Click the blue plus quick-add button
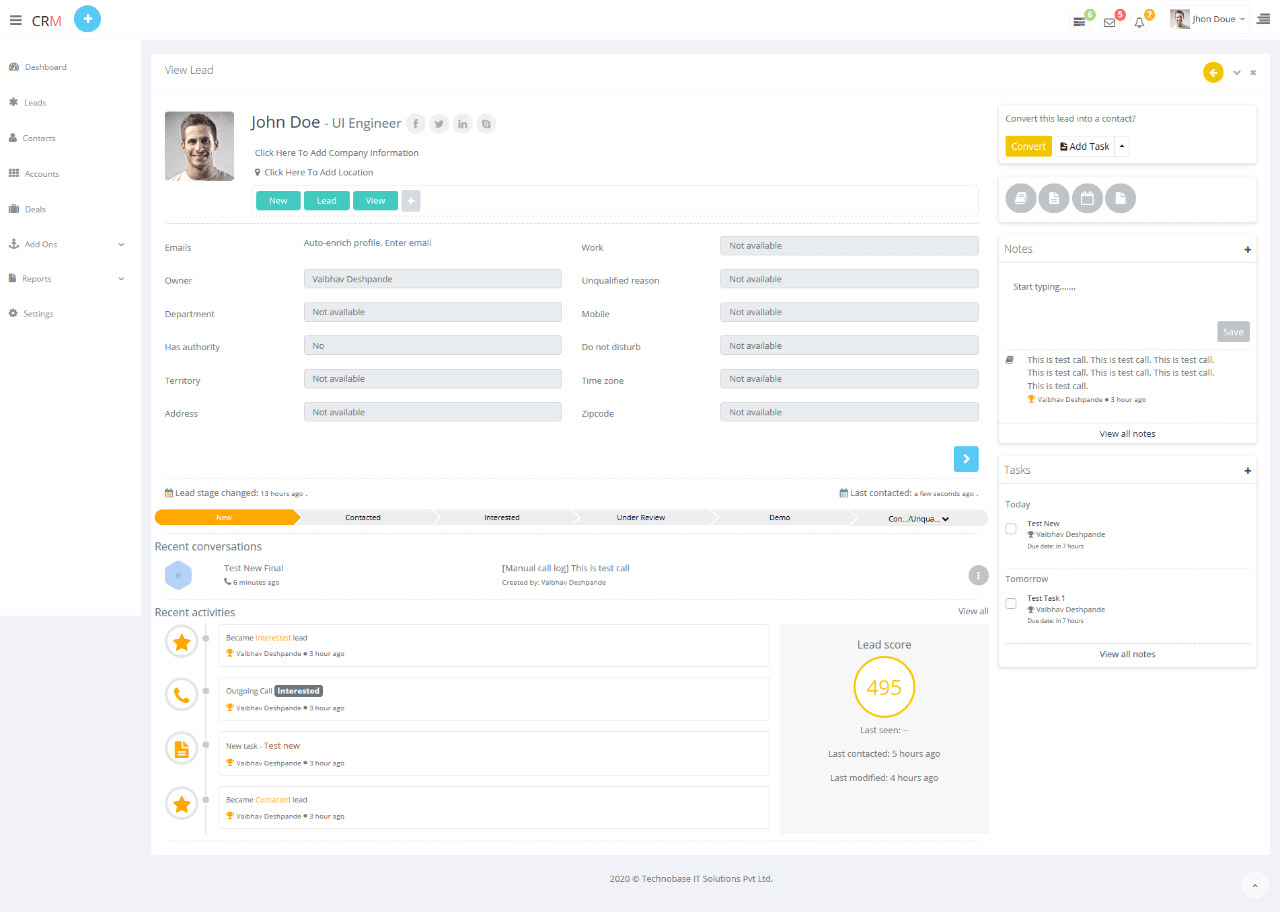The height and width of the screenshot is (912, 1280). pos(88,19)
